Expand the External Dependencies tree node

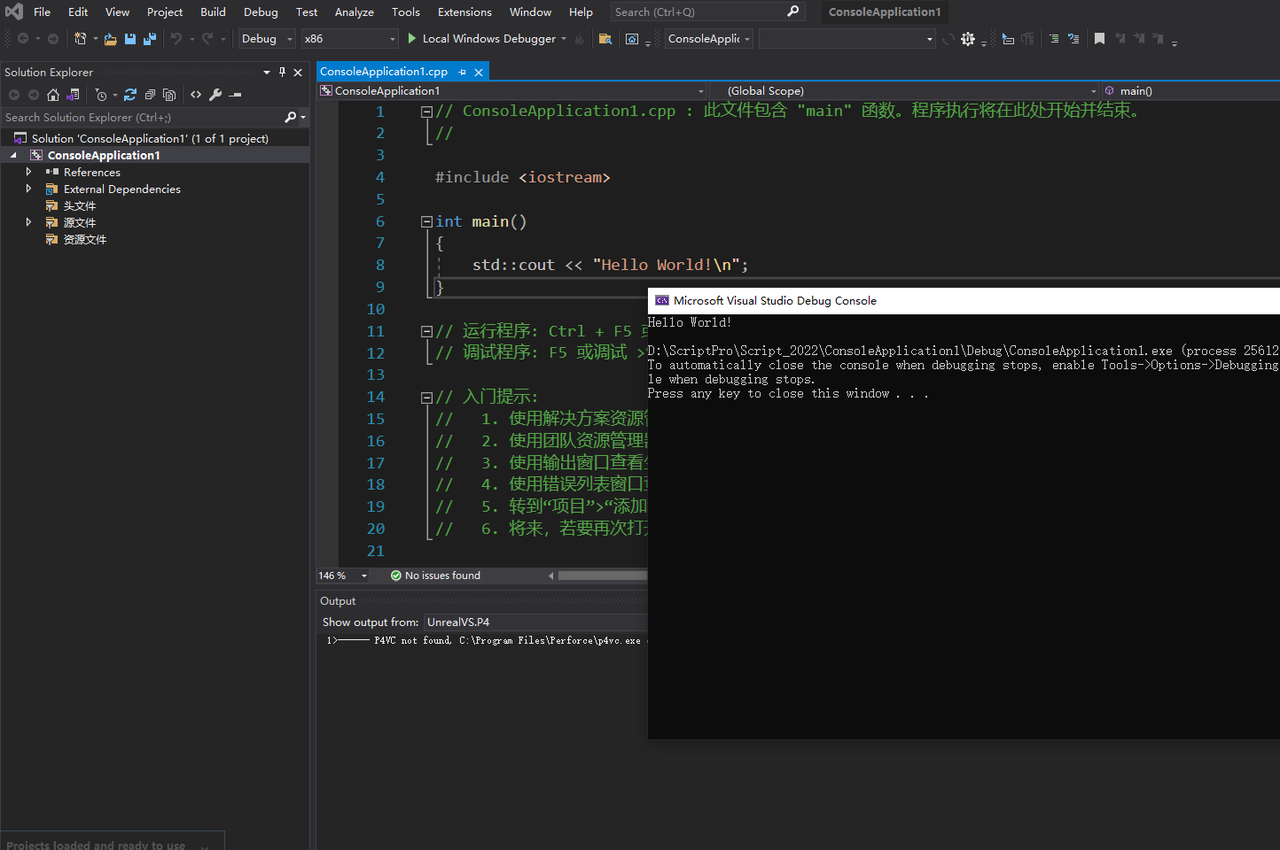tap(29, 189)
